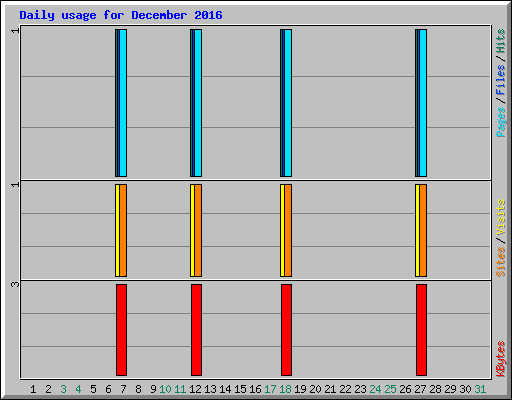The width and height of the screenshot is (512, 400).
Task: Click green day label 24 on the axis
Action: pyautogui.click(x=375, y=389)
